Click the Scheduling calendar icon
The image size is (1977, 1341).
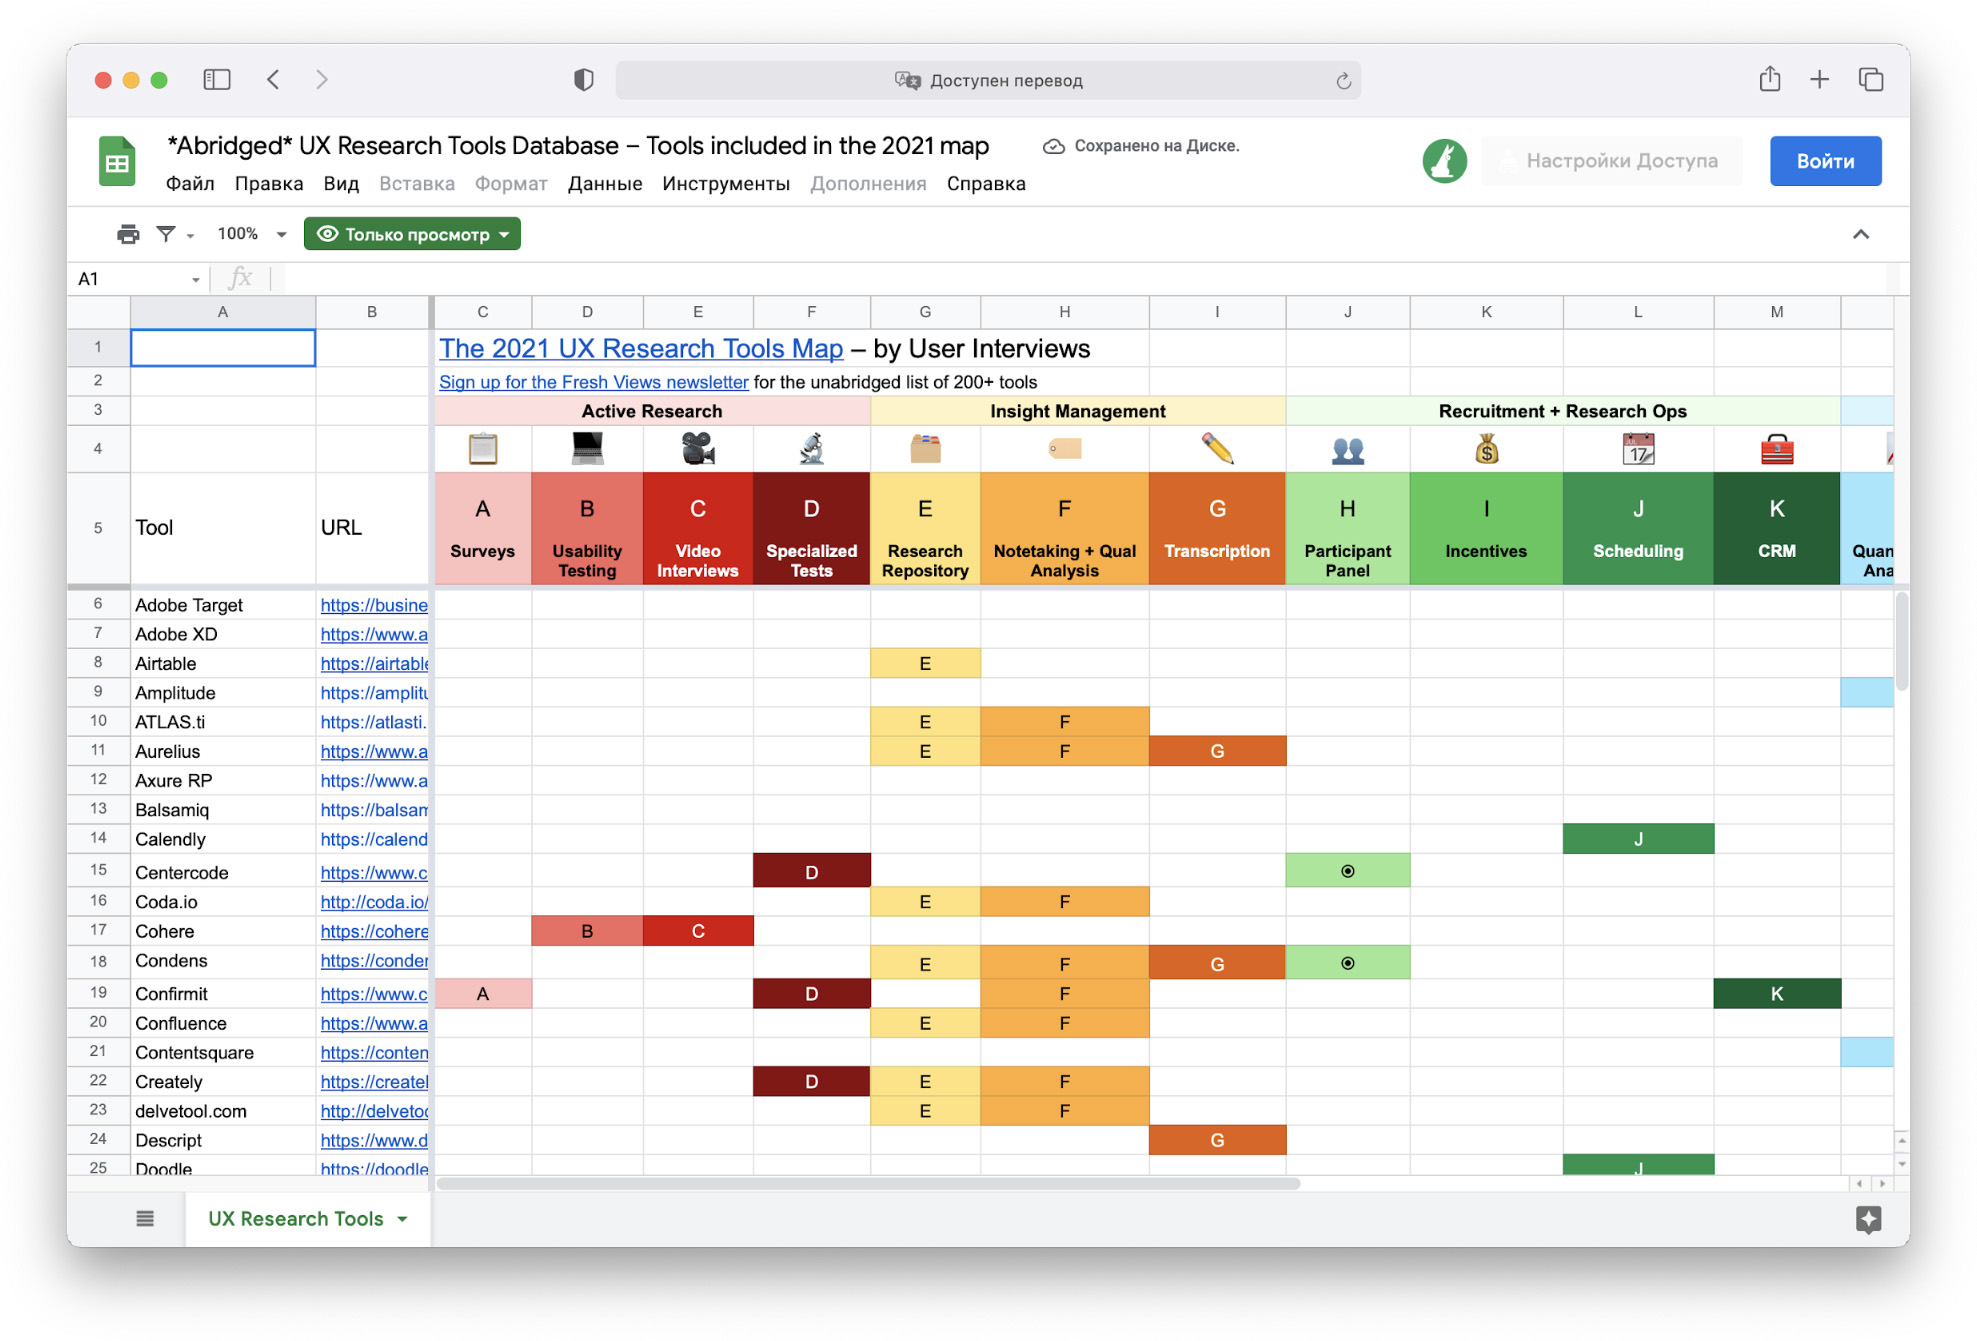click(1638, 449)
